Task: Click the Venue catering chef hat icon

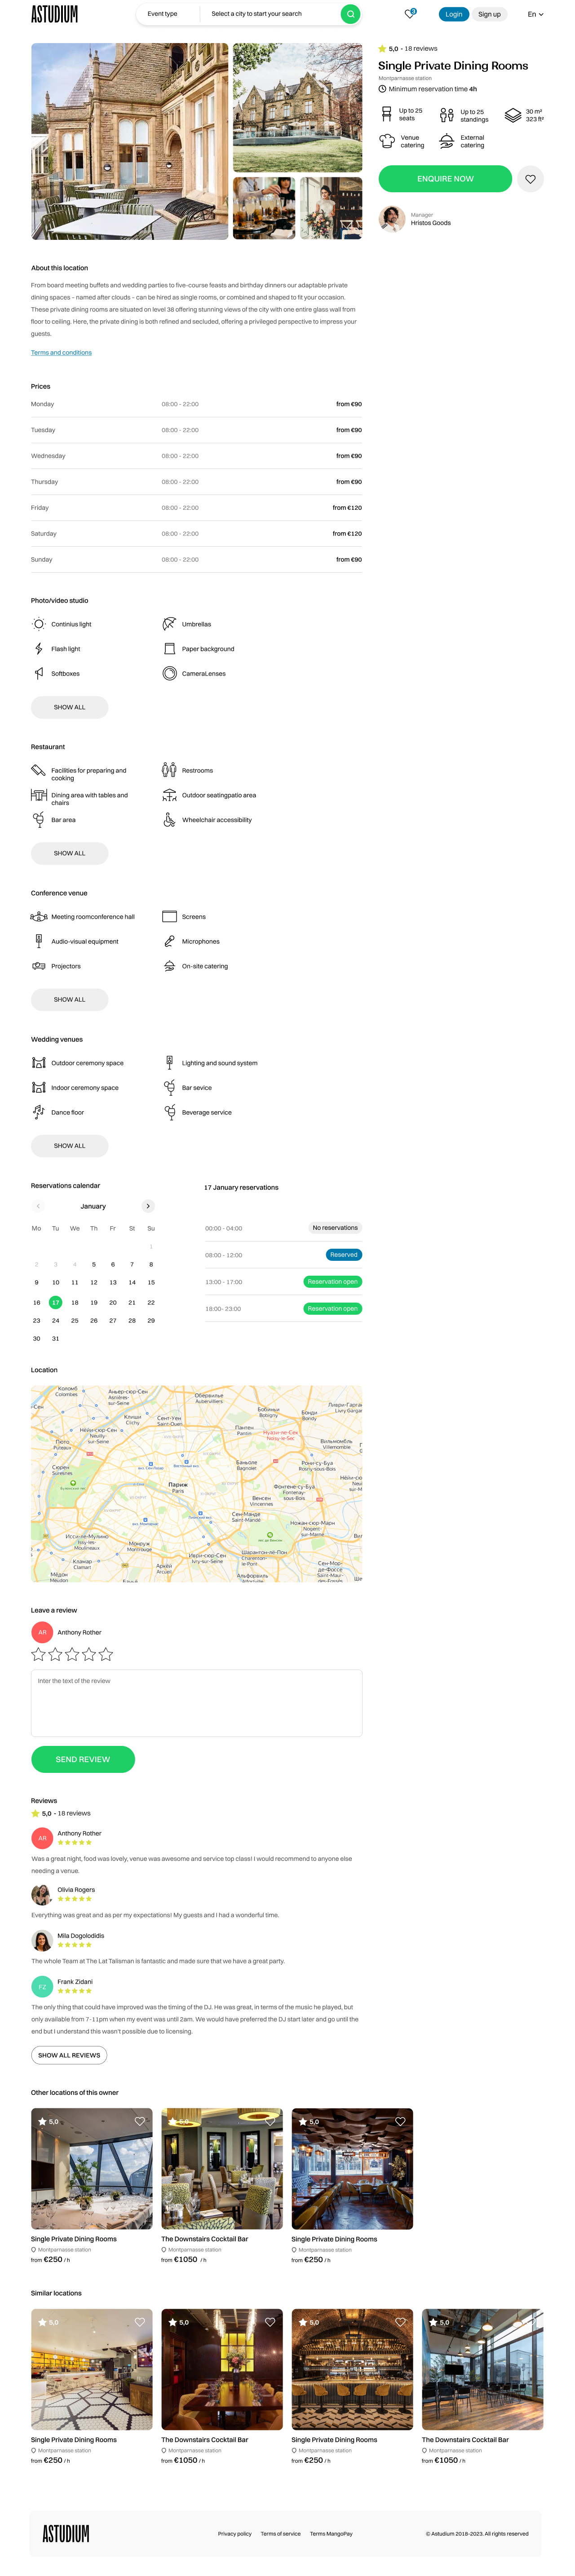Action: tap(387, 141)
